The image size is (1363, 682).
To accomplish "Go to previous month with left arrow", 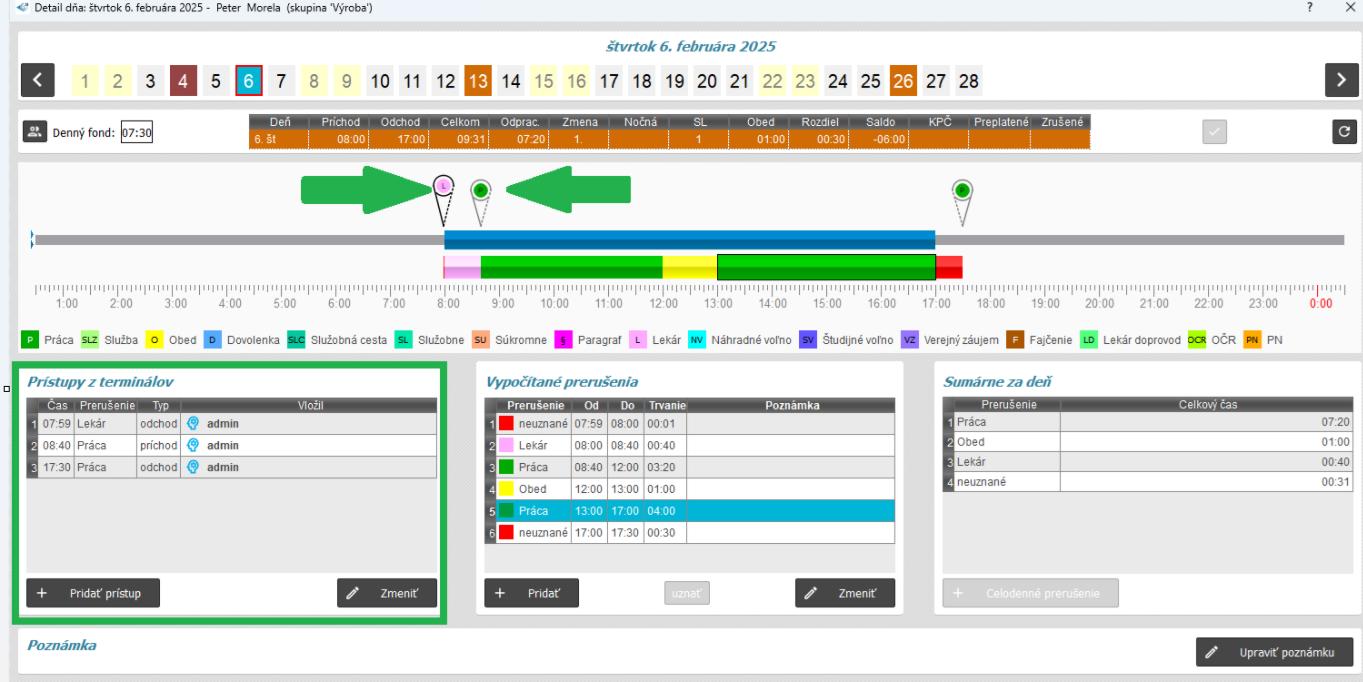I will pyautogui.click(x=37, y=80).
